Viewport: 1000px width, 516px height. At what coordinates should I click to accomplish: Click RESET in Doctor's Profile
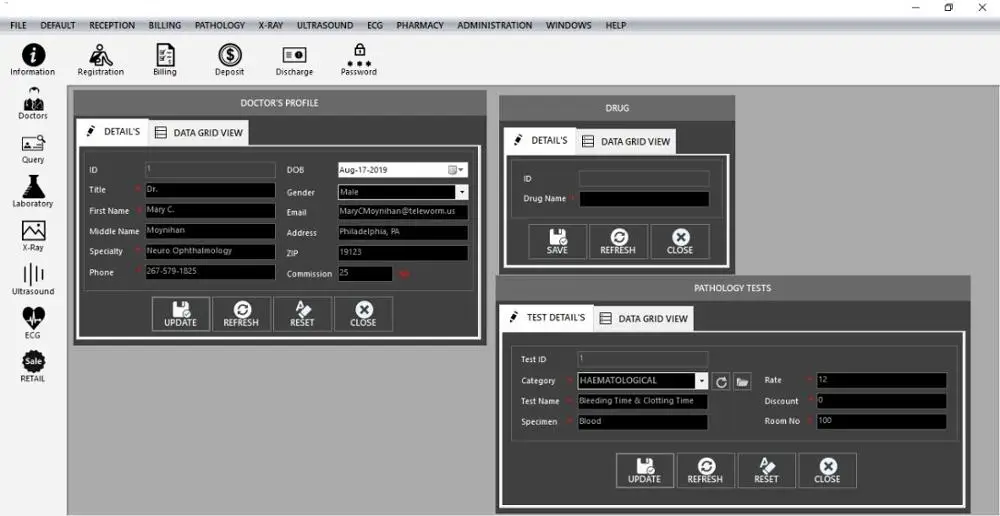[x=302, y=314]
